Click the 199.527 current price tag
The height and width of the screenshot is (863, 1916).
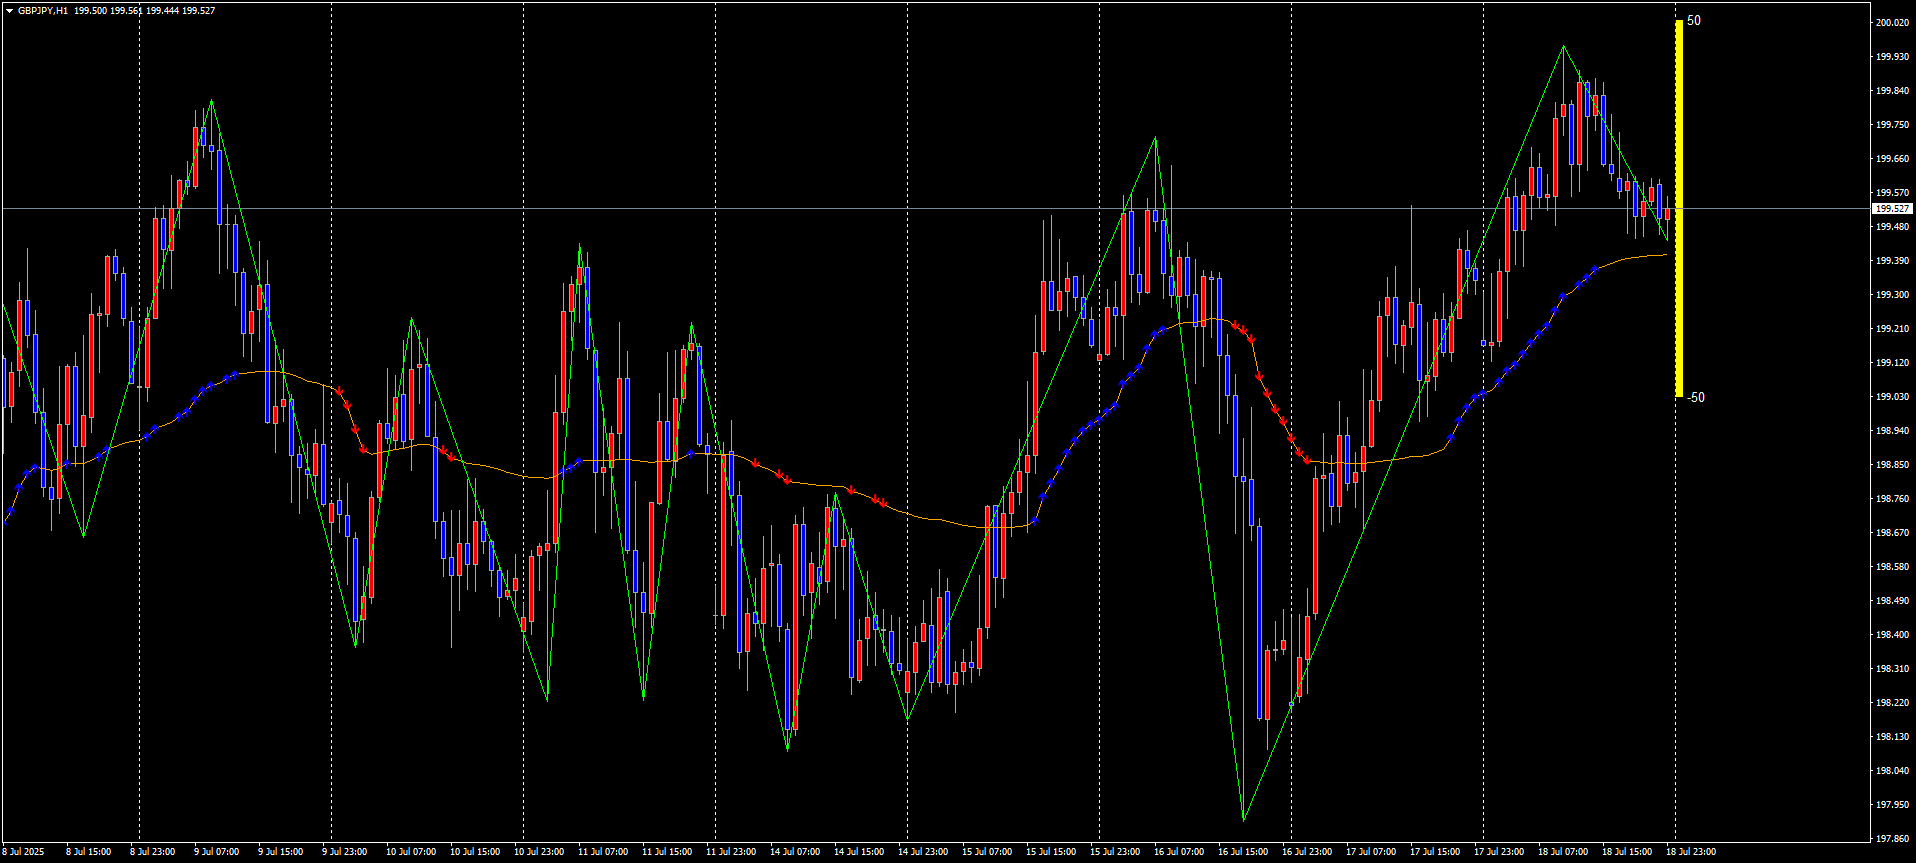pos(1892,209)
